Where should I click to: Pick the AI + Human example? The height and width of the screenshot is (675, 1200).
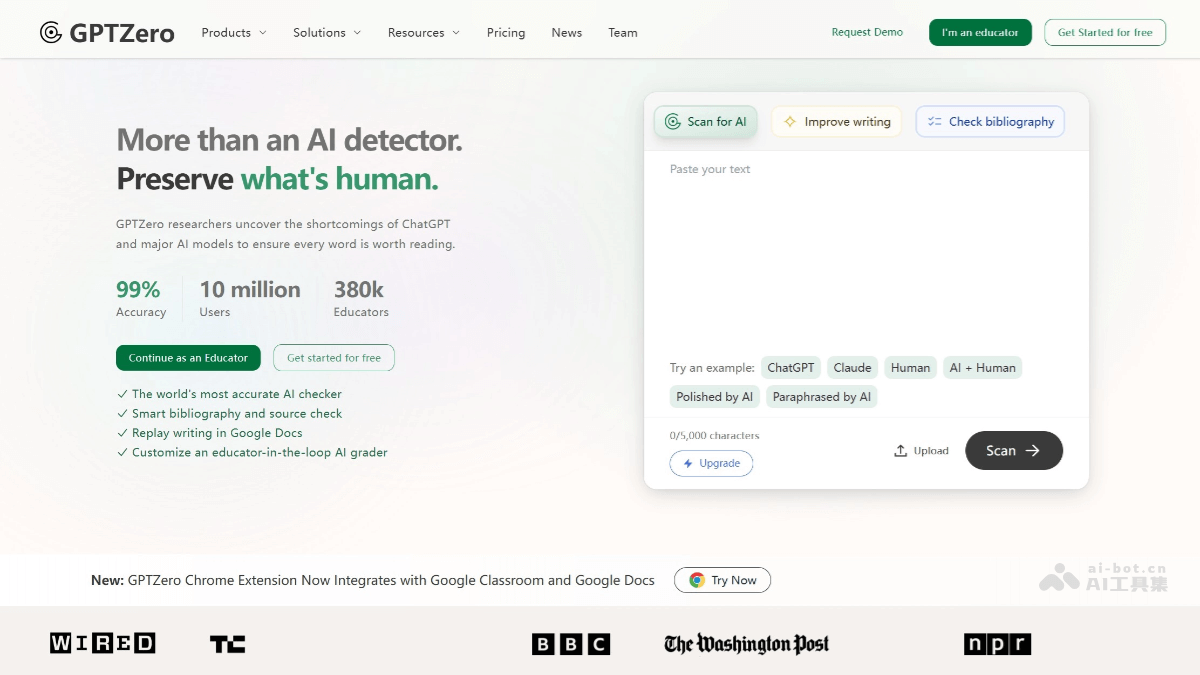(982, 368)
